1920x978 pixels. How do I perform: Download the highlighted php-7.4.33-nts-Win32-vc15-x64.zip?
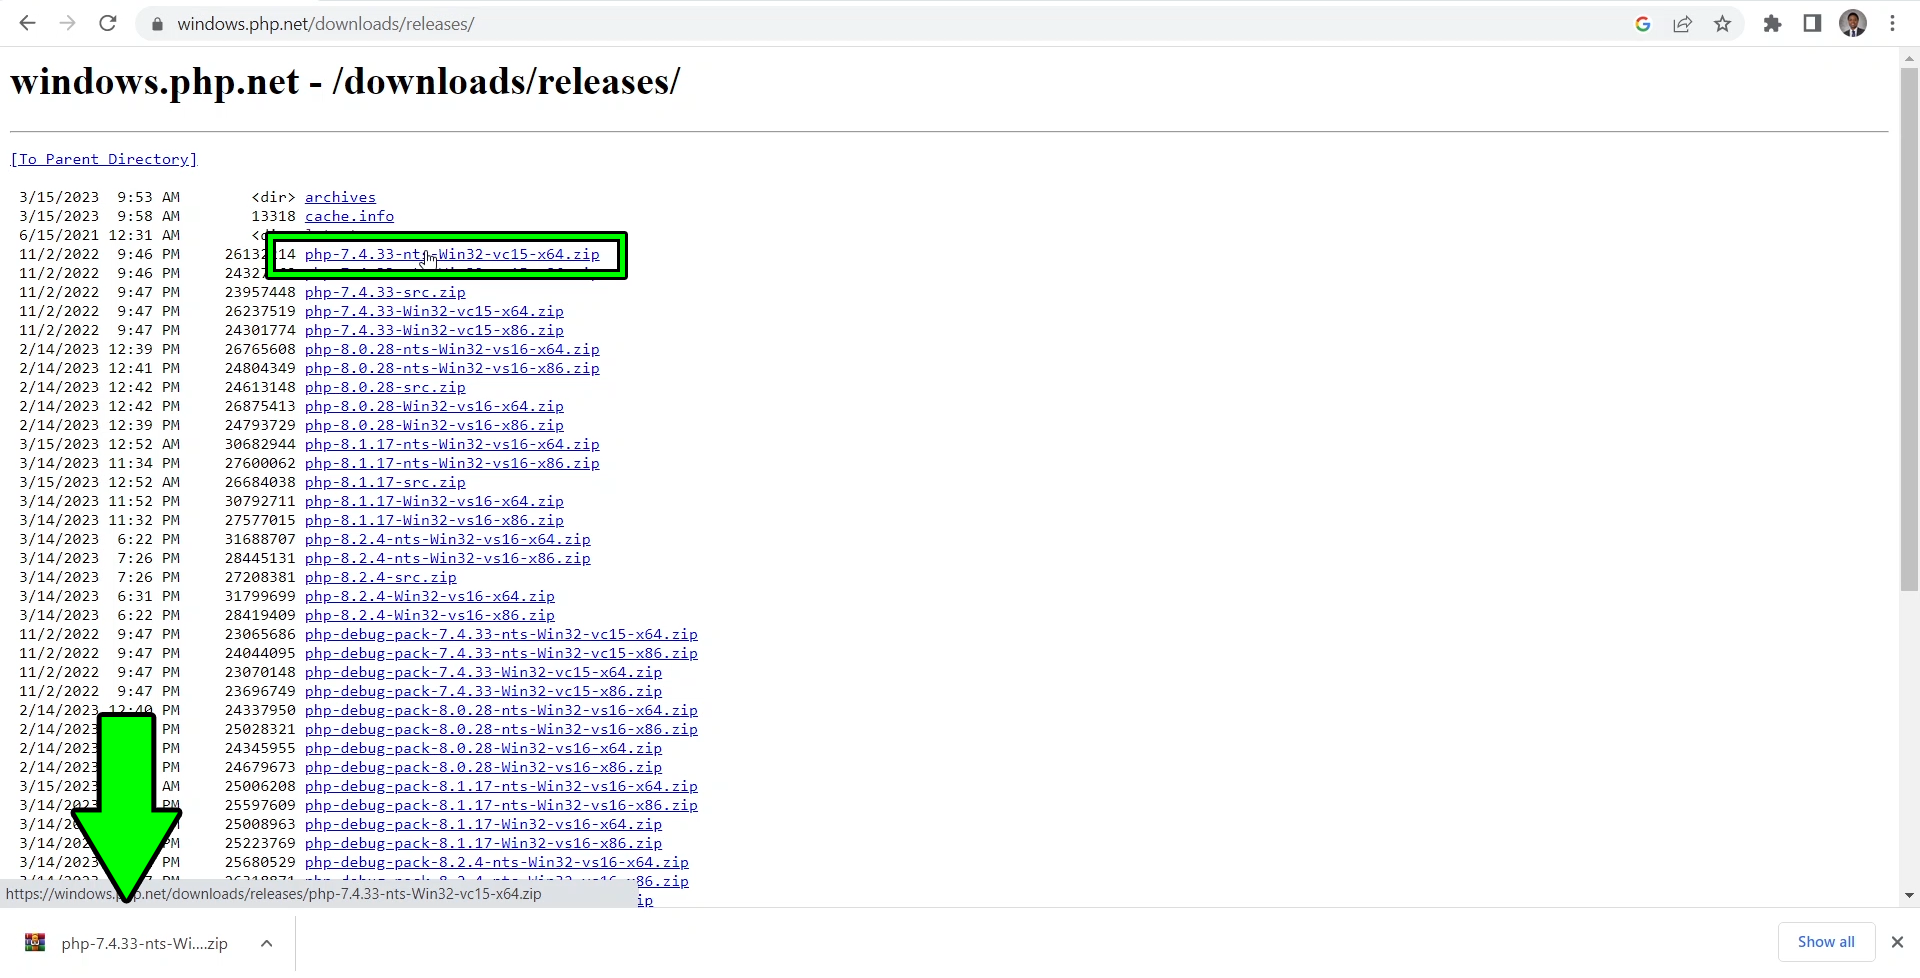click(x=452, y=254)
